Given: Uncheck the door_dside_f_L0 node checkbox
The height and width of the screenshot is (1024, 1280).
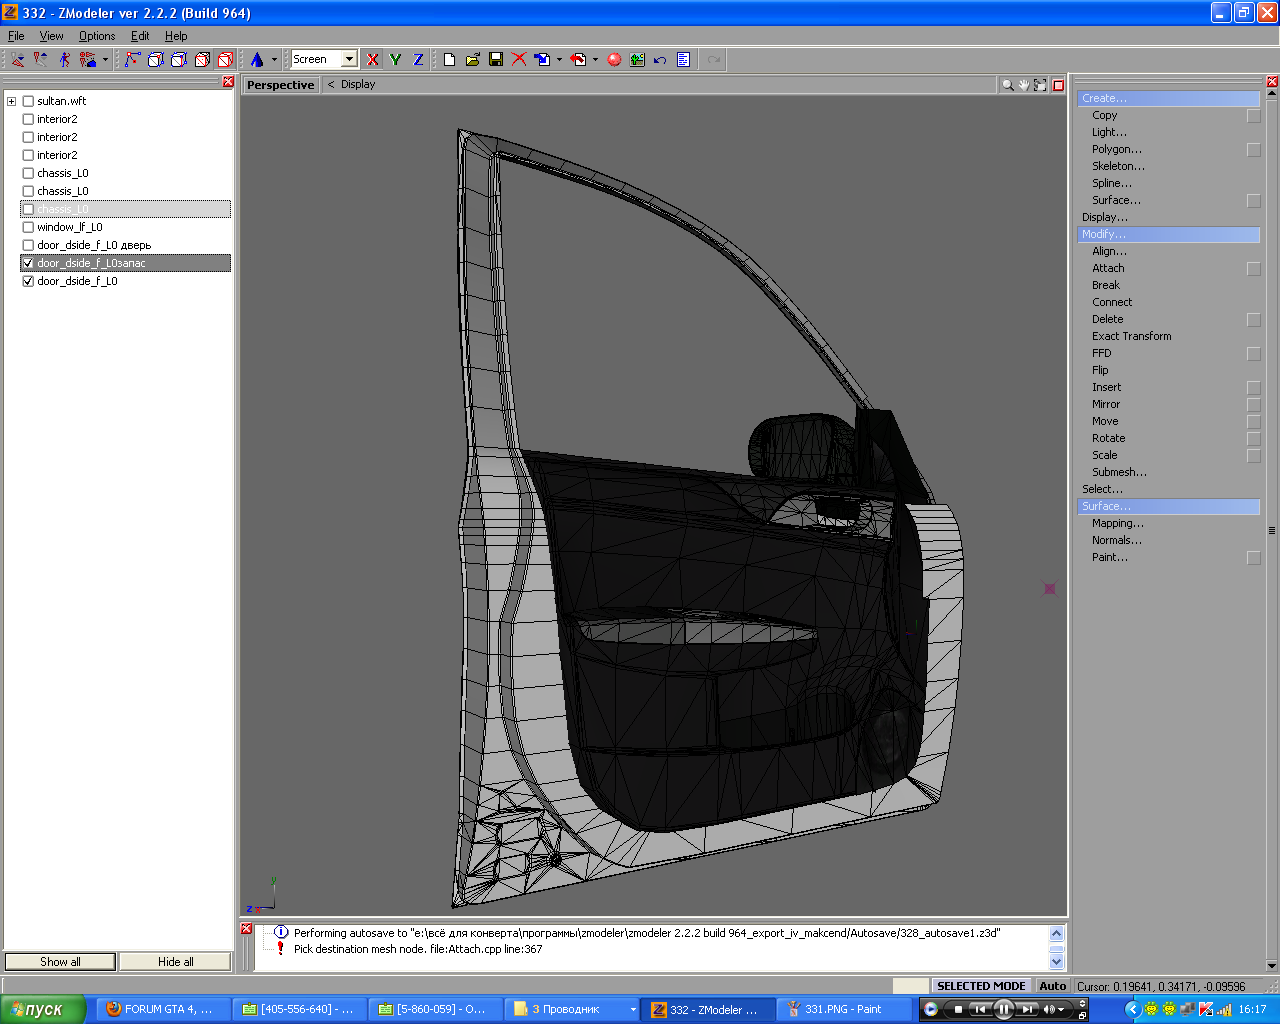Looking at the screenshot, I should pos(28,282).
